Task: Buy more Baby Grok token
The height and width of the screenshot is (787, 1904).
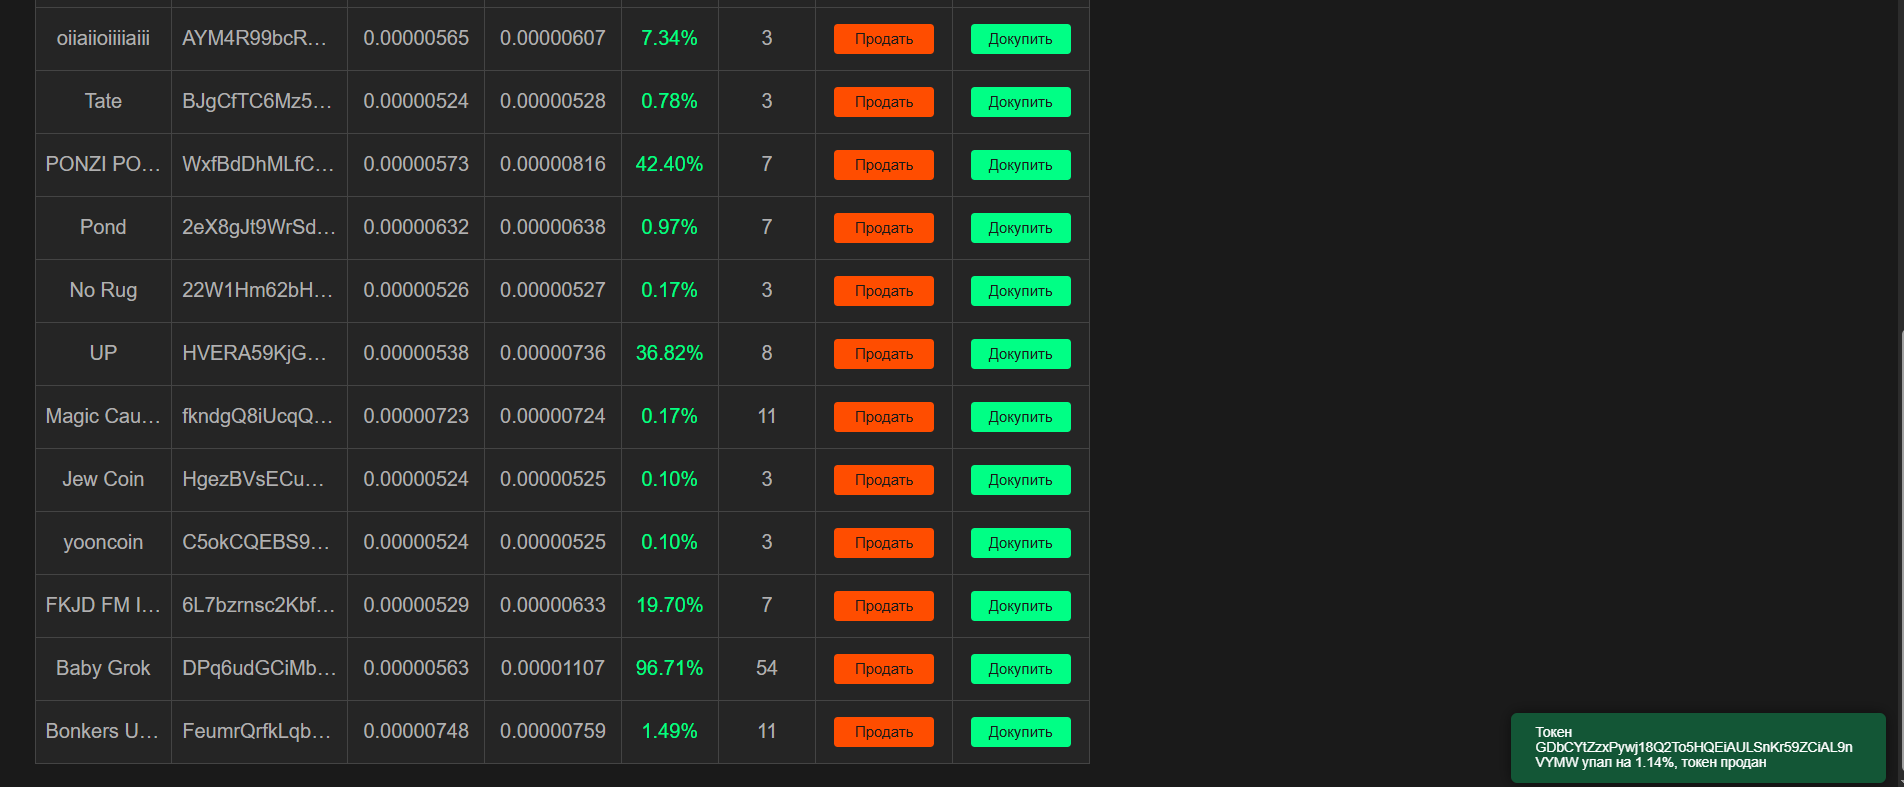Action: 1020,669
